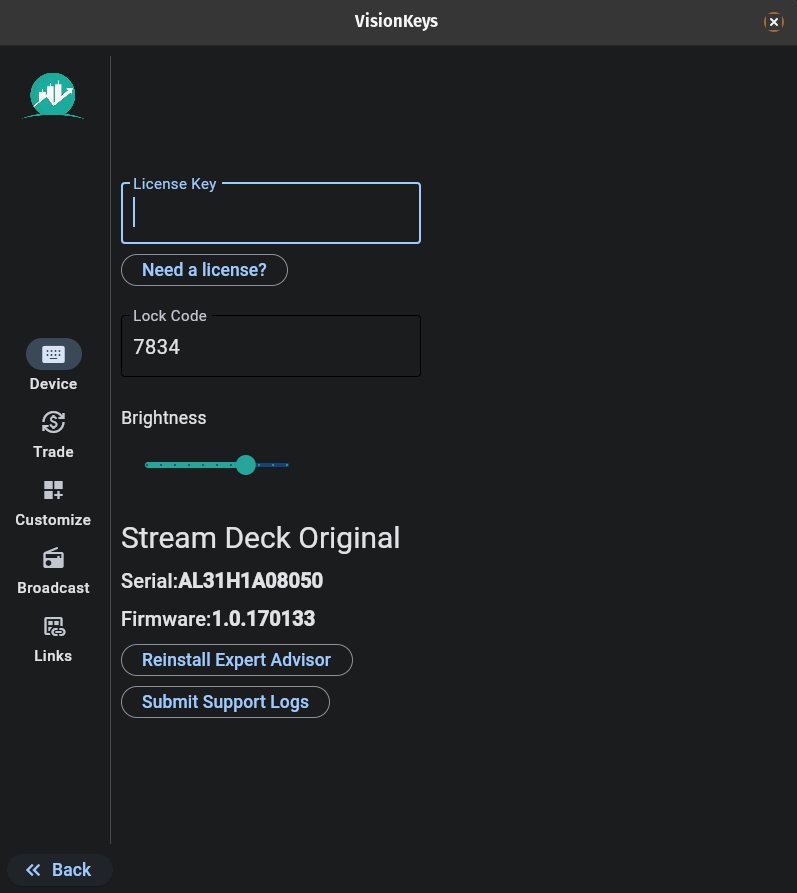Image resolution: width=797 pixels, height=893 pixels.
Task: Click Submit Support Logs button
Action: pyautogui.click(x=226, y=702)
